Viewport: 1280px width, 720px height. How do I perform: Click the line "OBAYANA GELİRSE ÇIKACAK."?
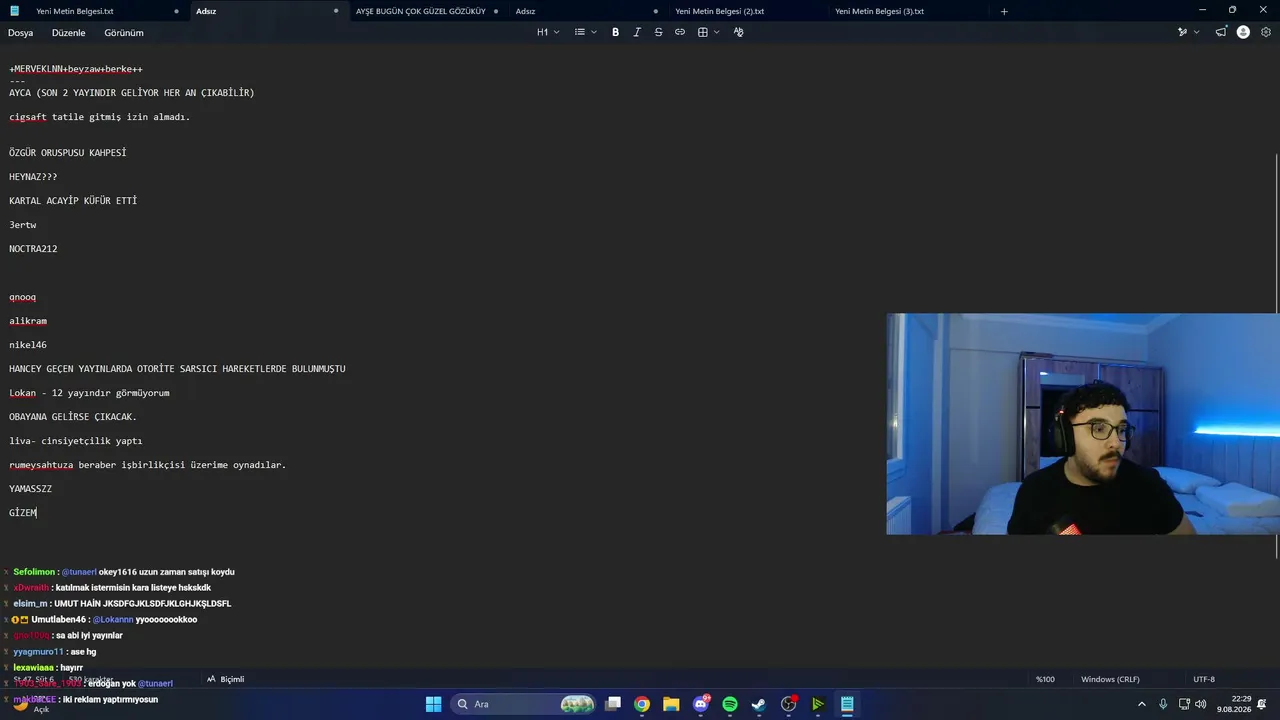(73, 417)
